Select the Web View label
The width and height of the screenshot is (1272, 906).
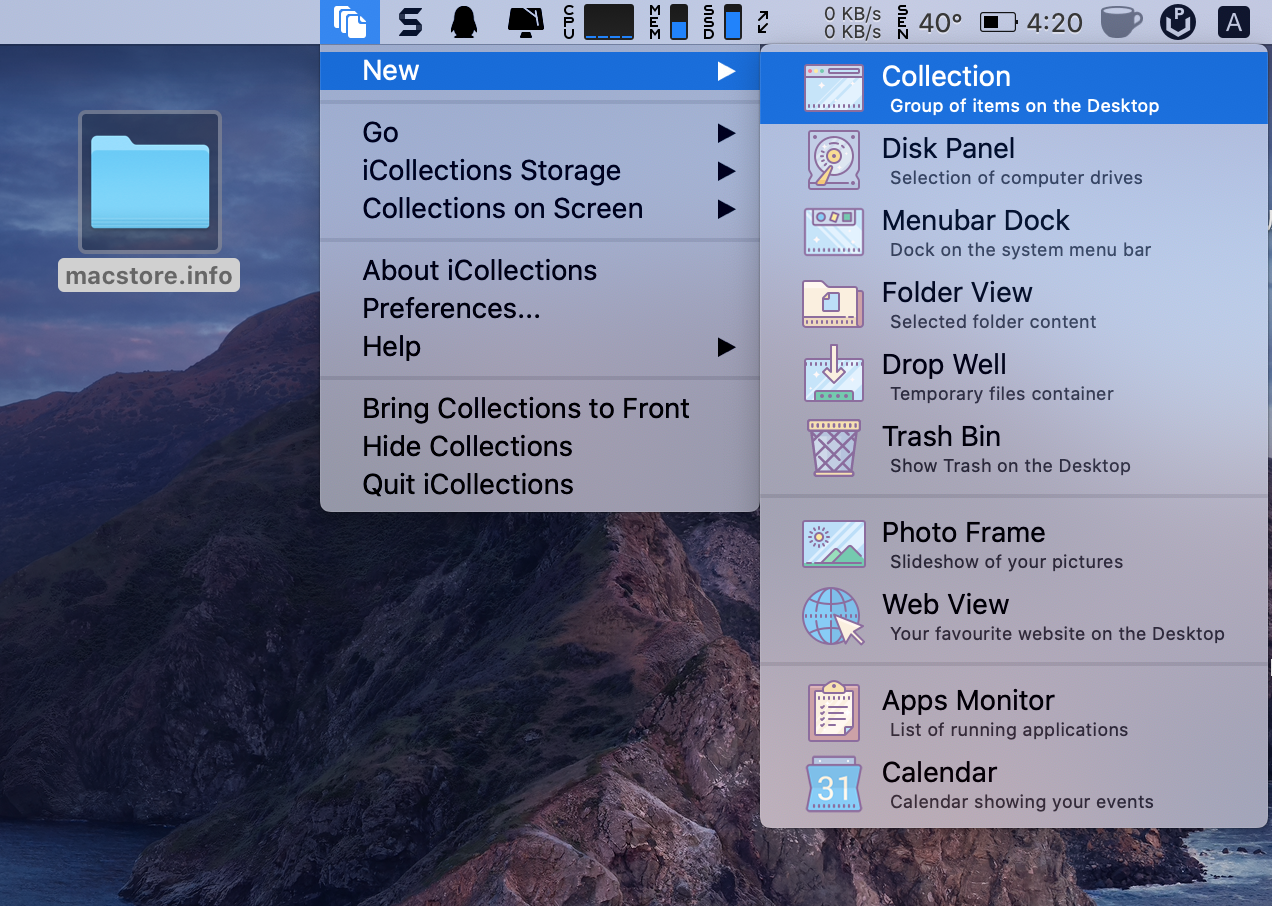(945, 605)
